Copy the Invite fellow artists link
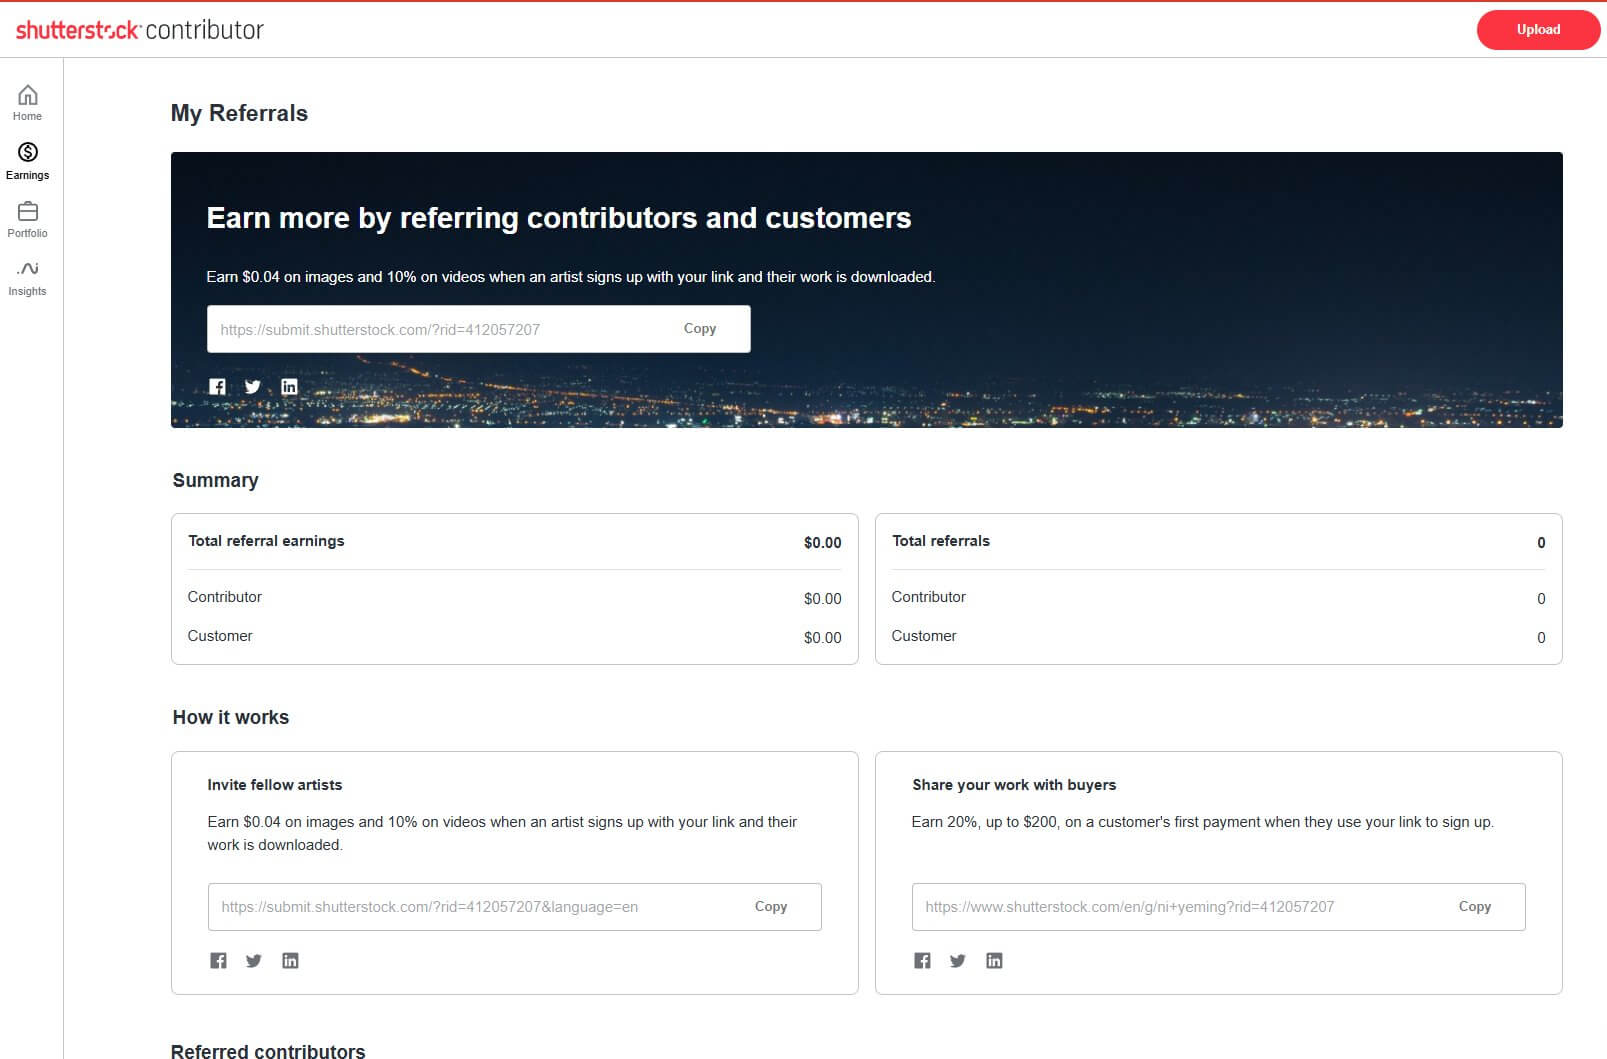Viewport: 1607px width, 1059px height. [x=771, y=907]
